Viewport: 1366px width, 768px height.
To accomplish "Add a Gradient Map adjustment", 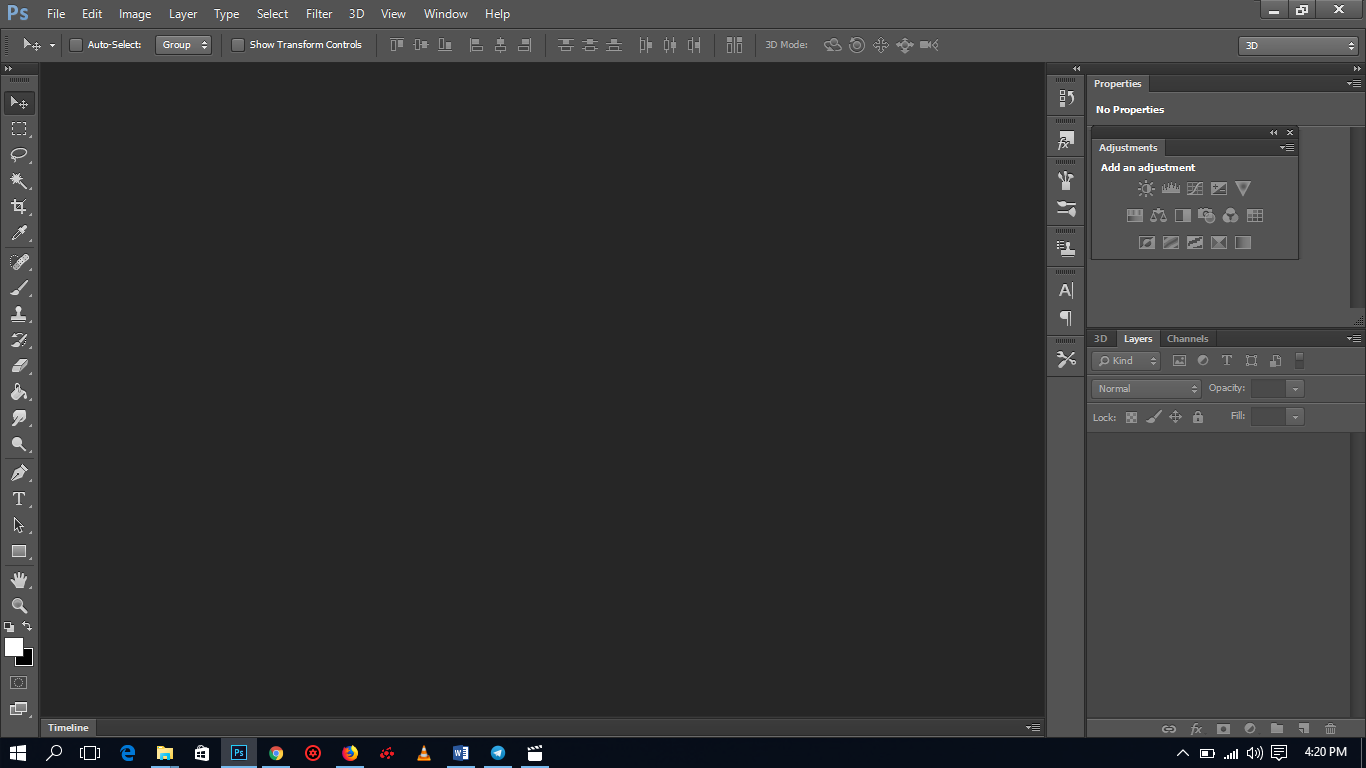I will [1243, 242].
